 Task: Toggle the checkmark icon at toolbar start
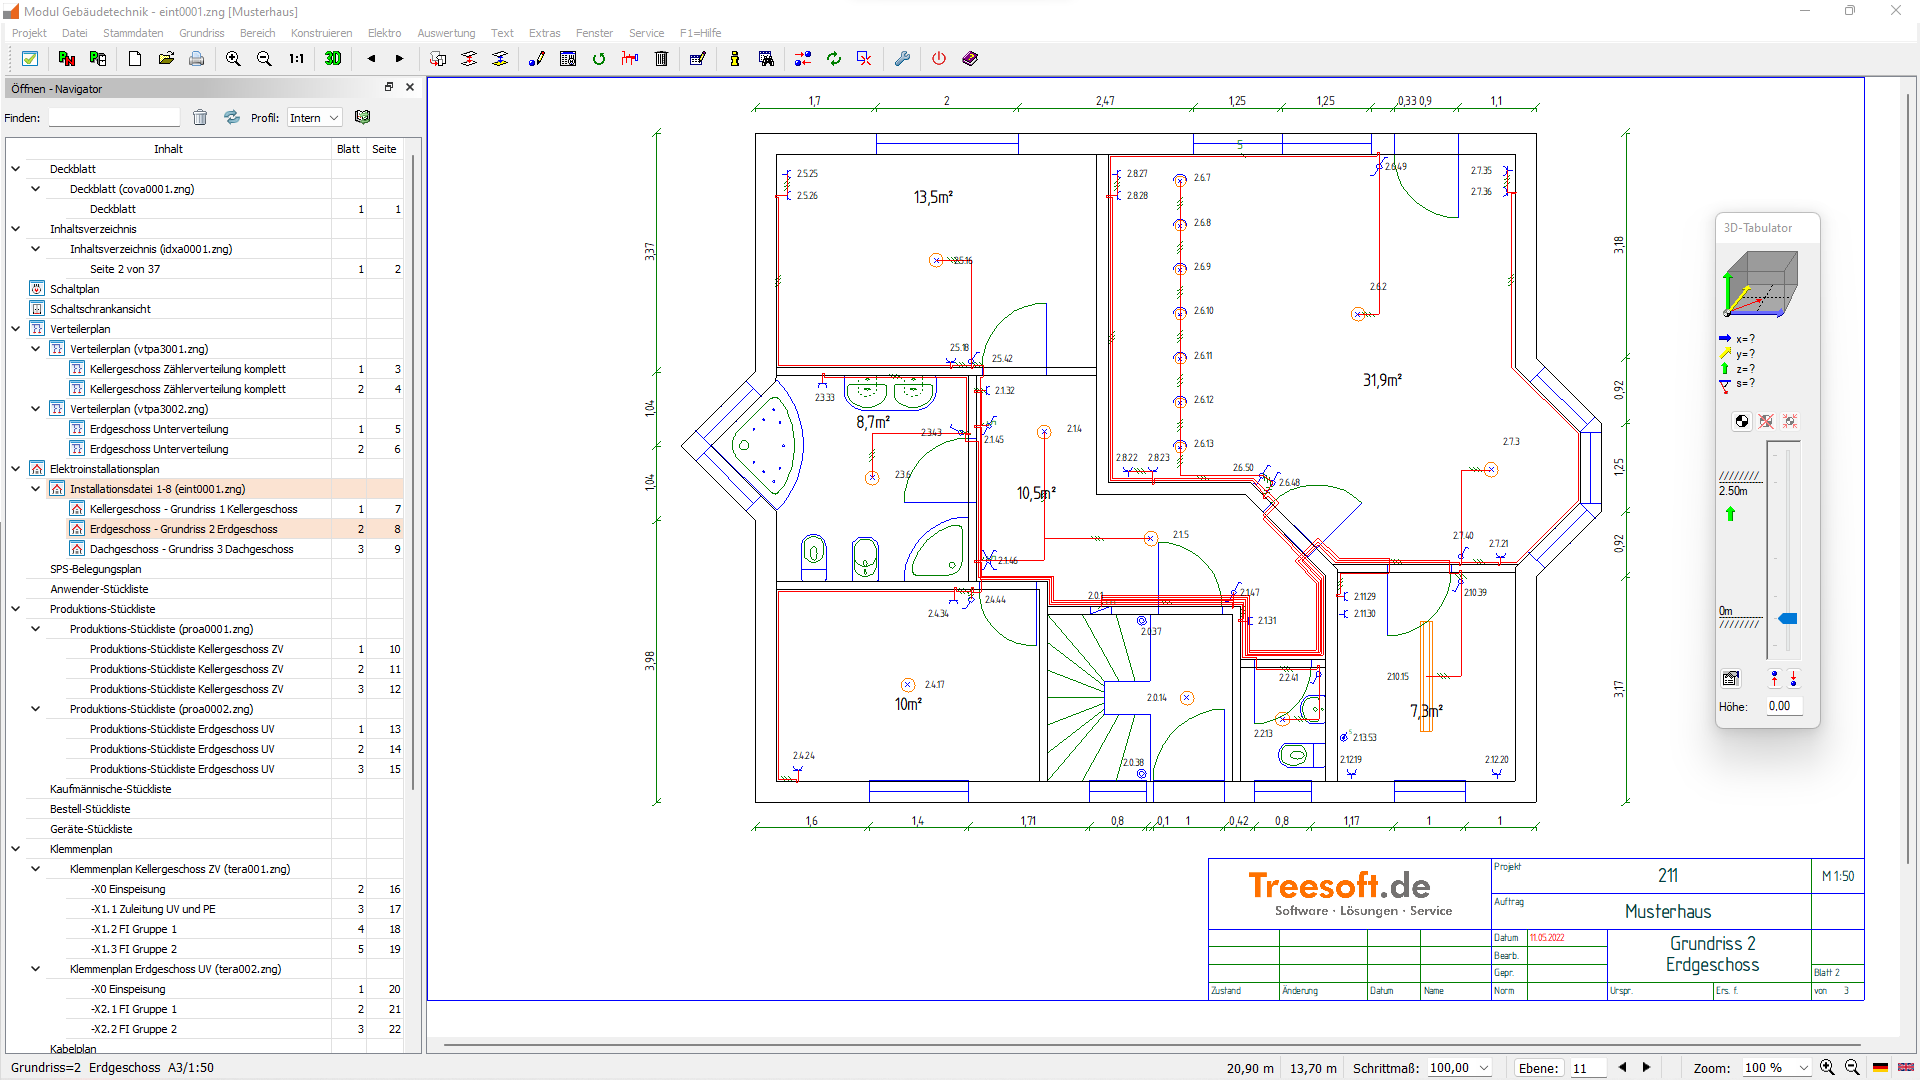[x=30, y=59]
